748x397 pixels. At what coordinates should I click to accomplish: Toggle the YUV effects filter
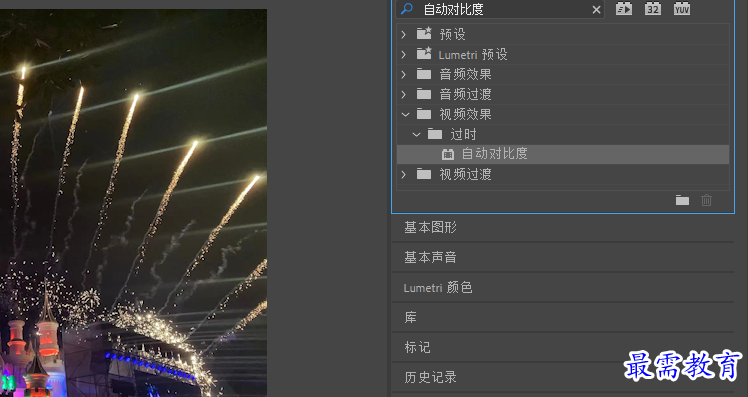point(682,9)
